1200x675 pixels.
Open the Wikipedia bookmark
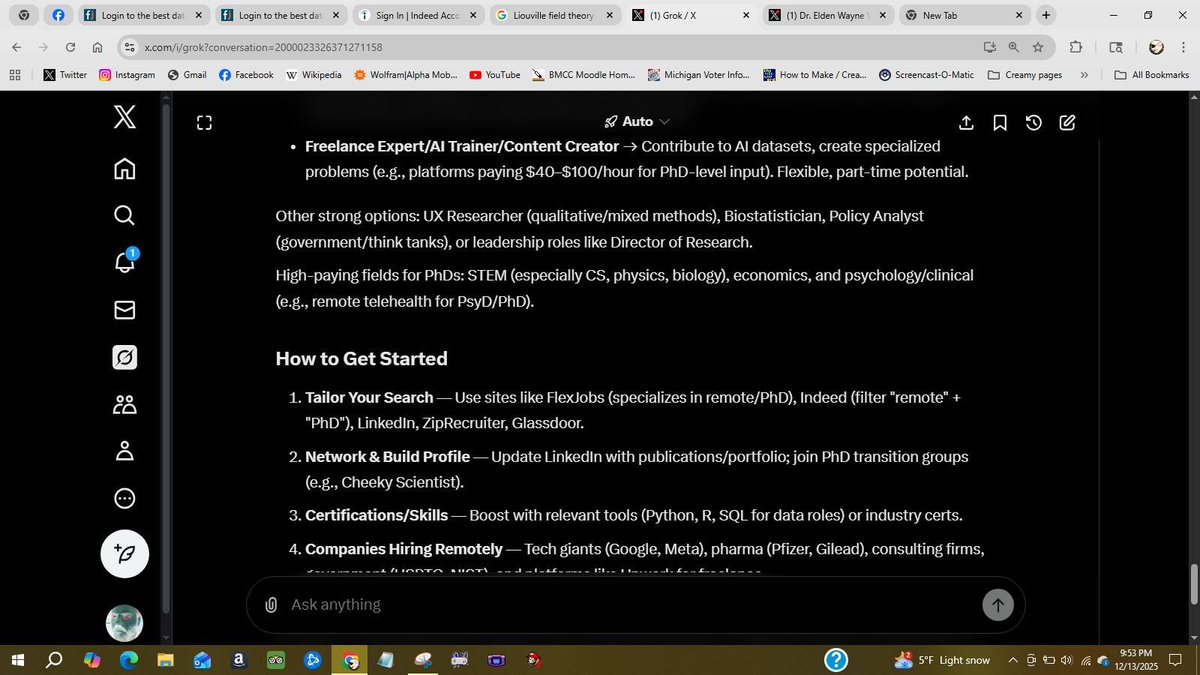pos(313,75)
